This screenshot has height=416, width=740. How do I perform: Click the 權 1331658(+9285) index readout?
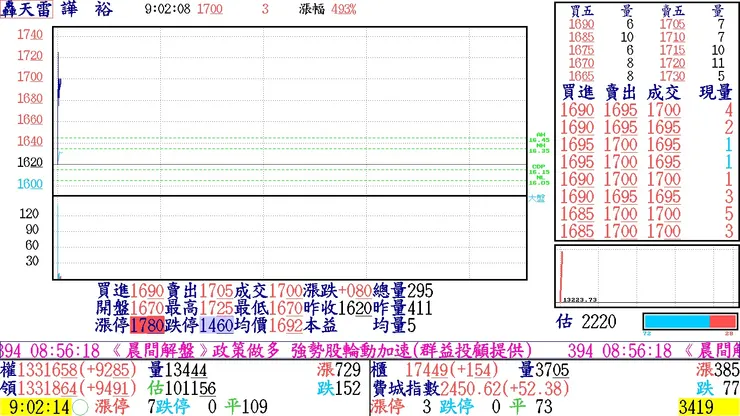tap(69, 370)
